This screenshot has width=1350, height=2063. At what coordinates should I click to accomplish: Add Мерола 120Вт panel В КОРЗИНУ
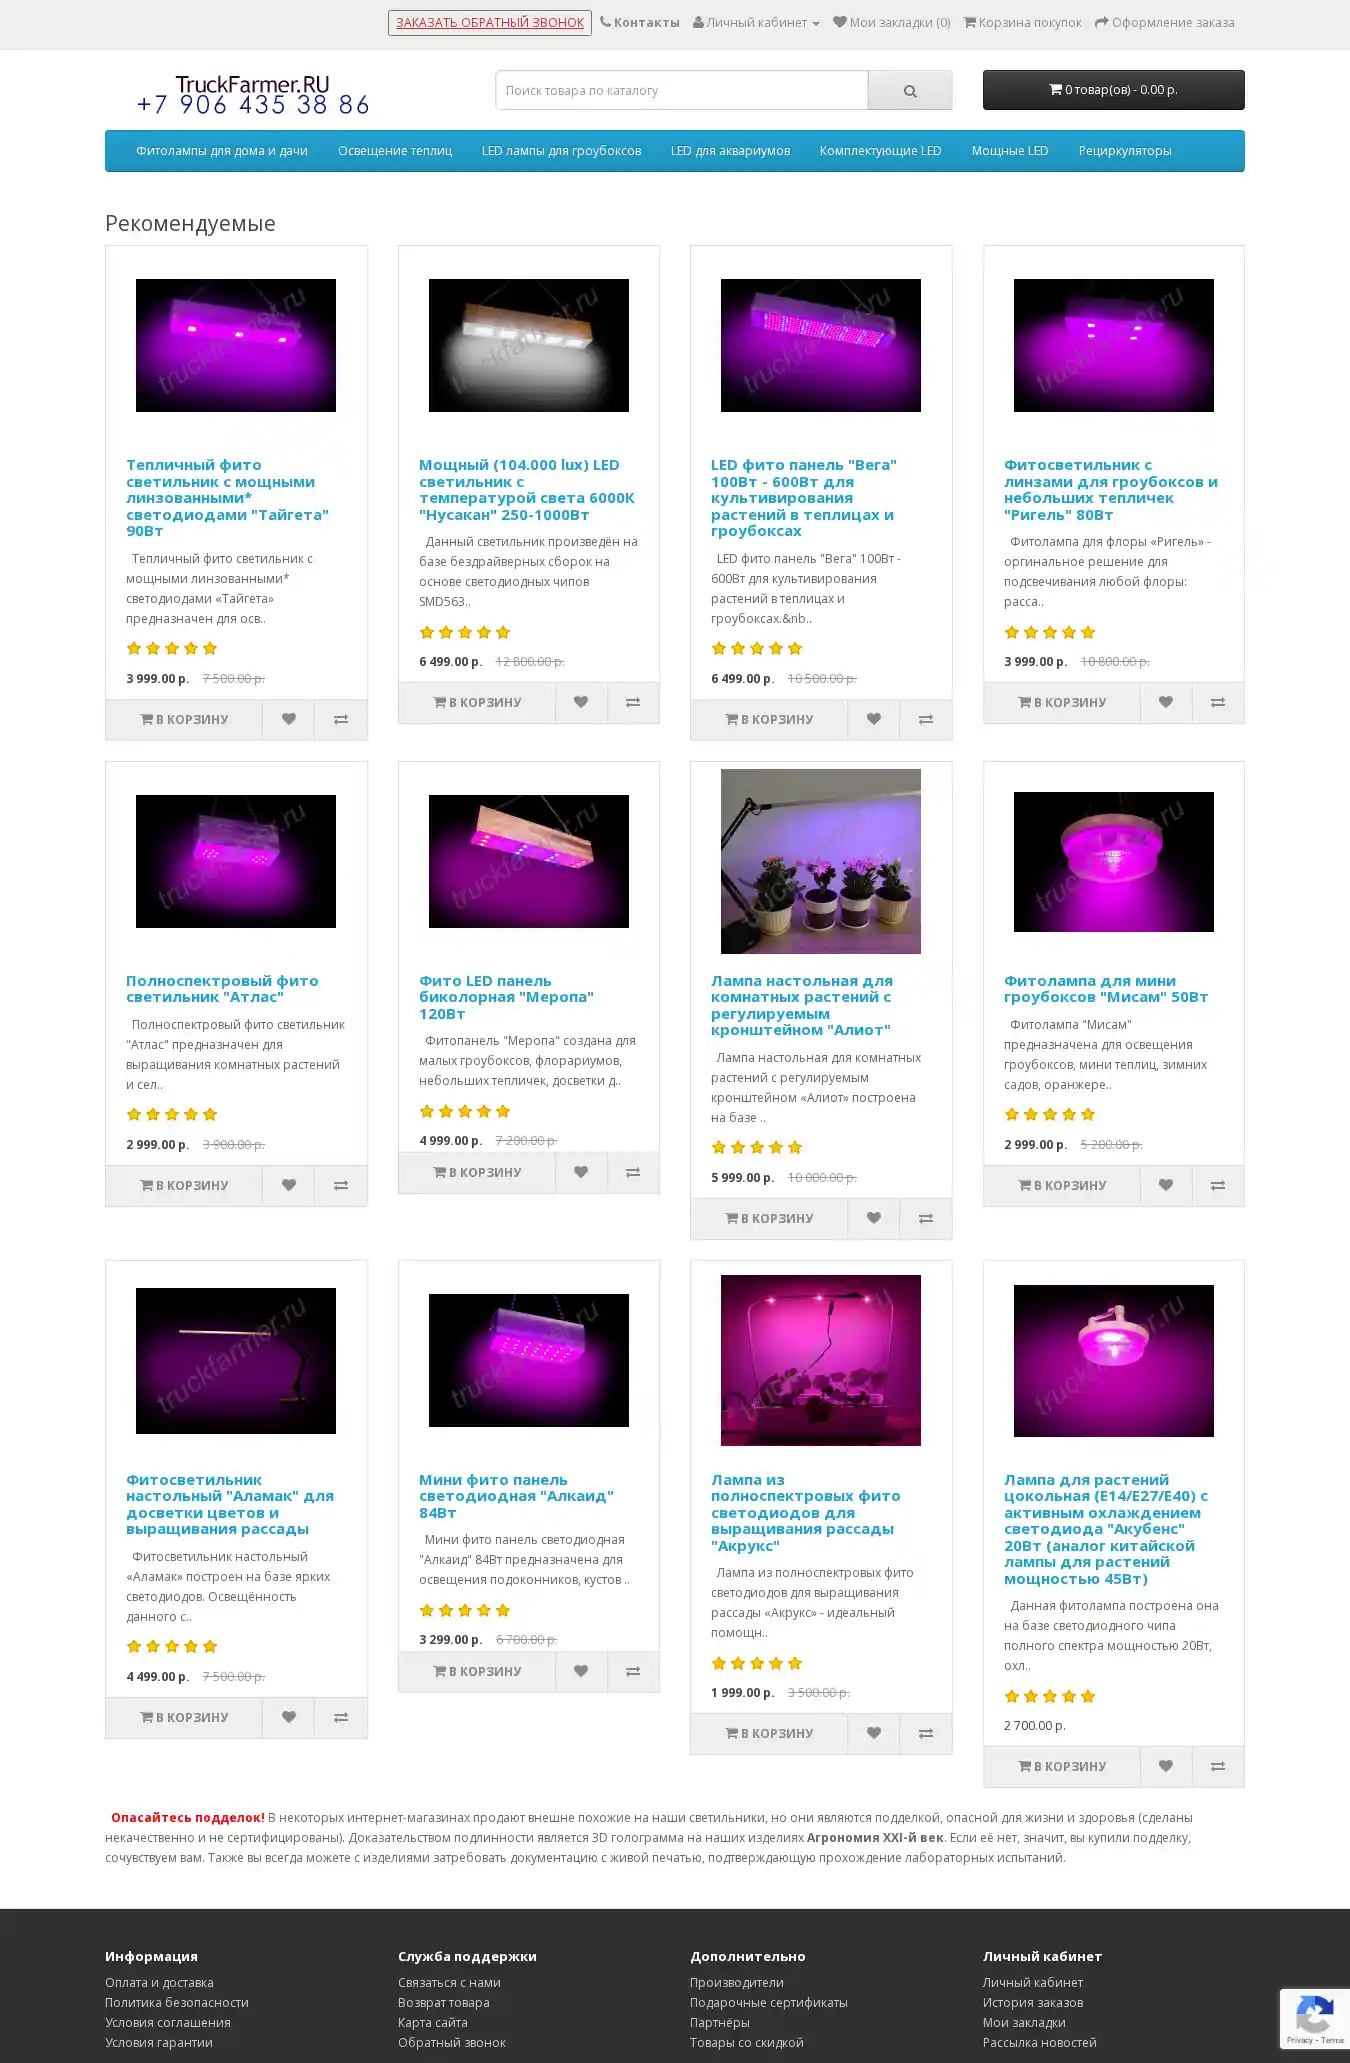[x=477, y=1172]
